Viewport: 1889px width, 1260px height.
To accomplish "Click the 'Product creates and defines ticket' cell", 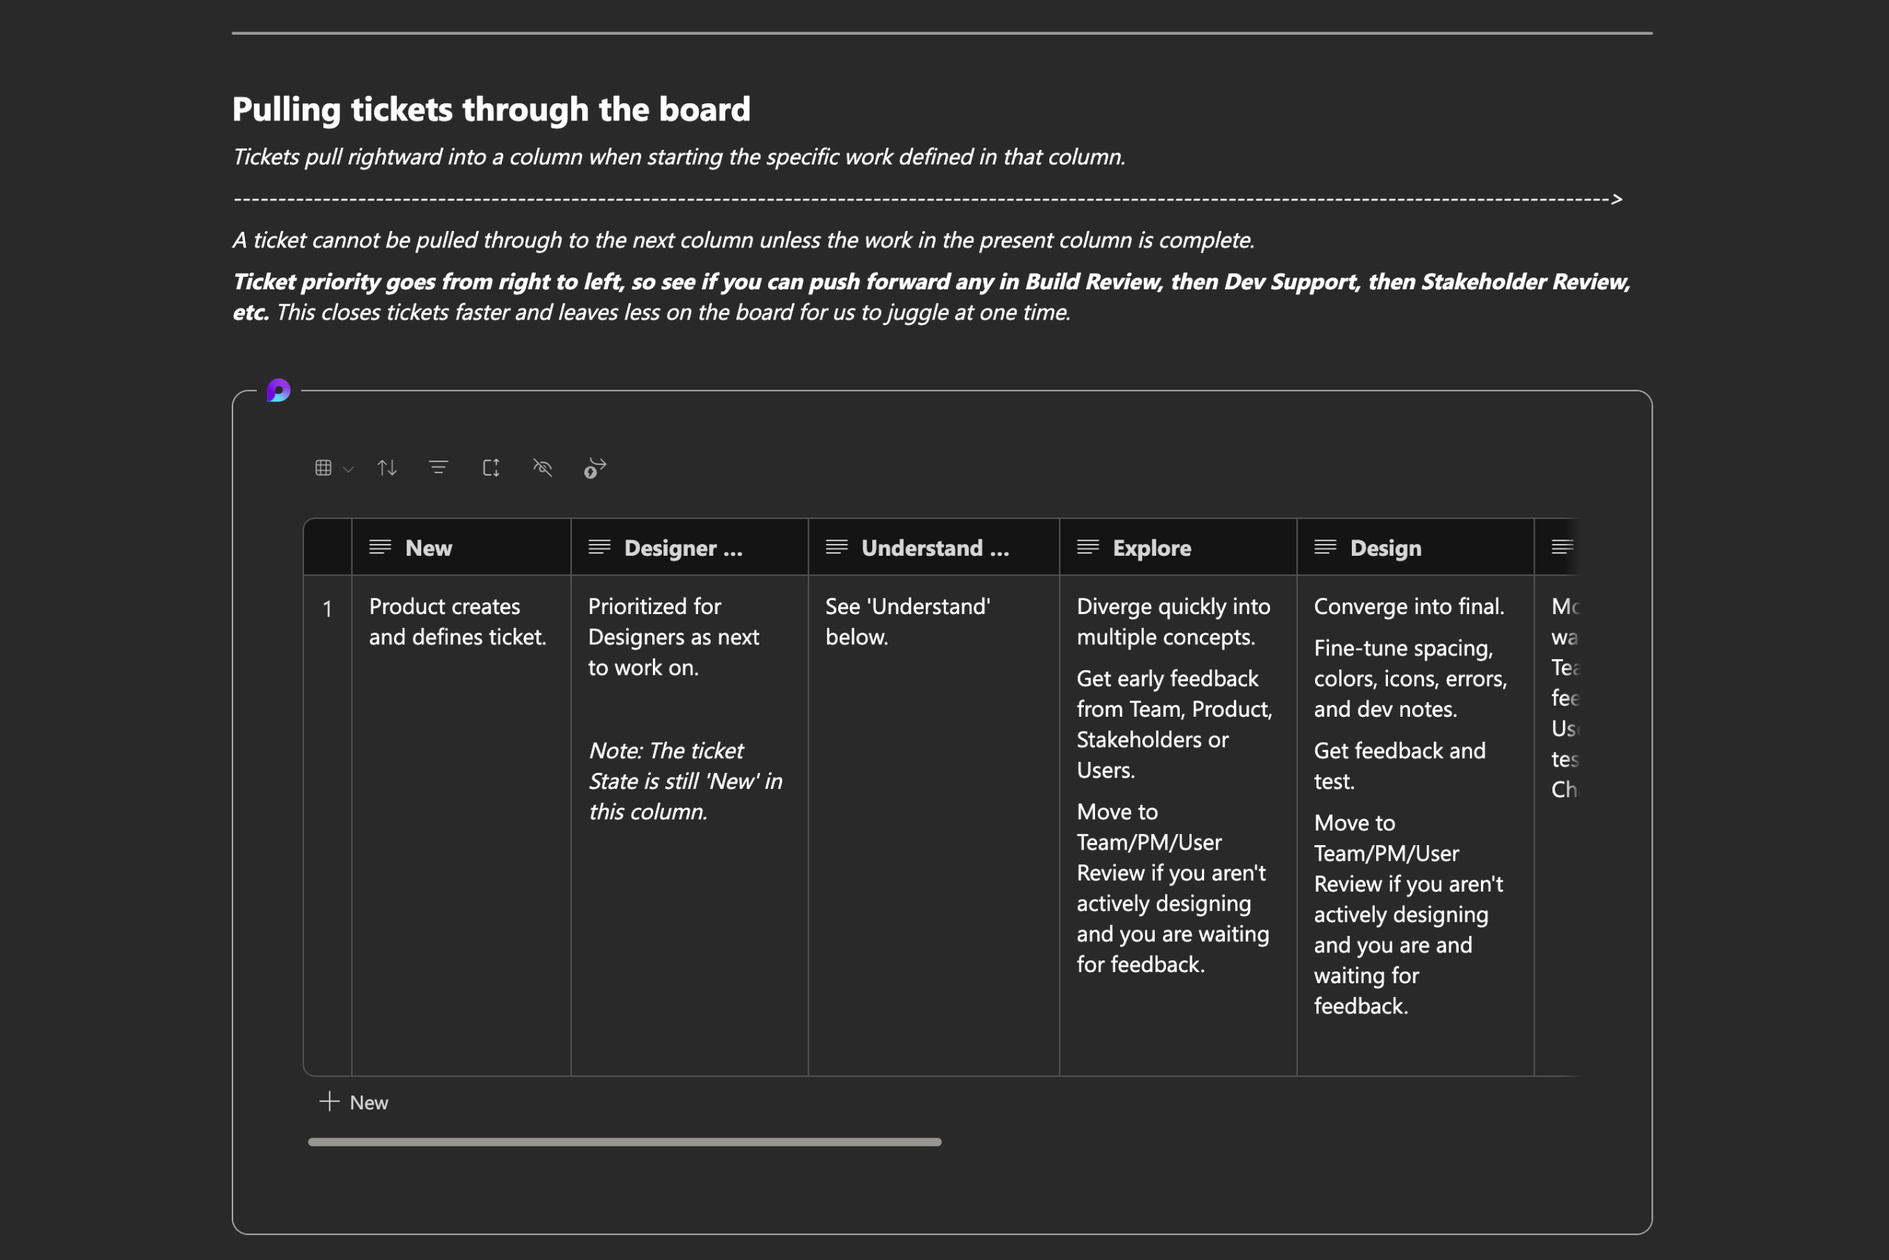I will [457, 622].
